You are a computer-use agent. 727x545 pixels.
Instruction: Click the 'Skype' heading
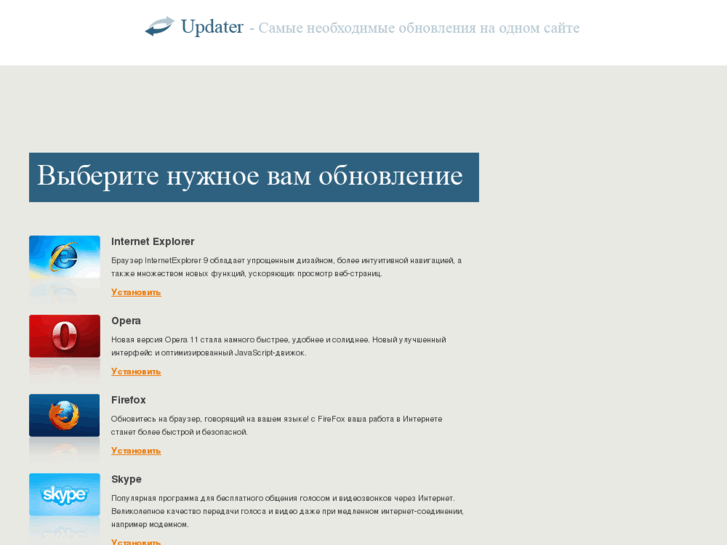pyautogui.click(x=126, y=479)
